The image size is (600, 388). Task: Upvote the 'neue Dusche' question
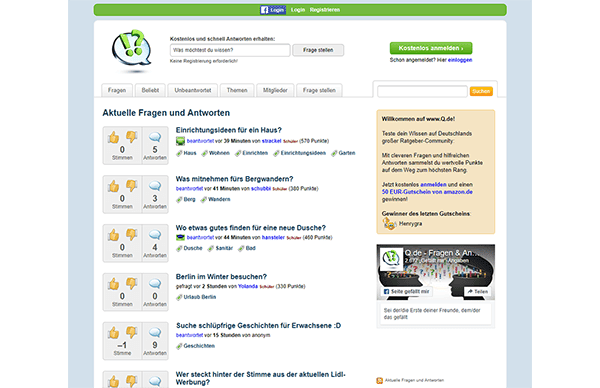[114, 235]
